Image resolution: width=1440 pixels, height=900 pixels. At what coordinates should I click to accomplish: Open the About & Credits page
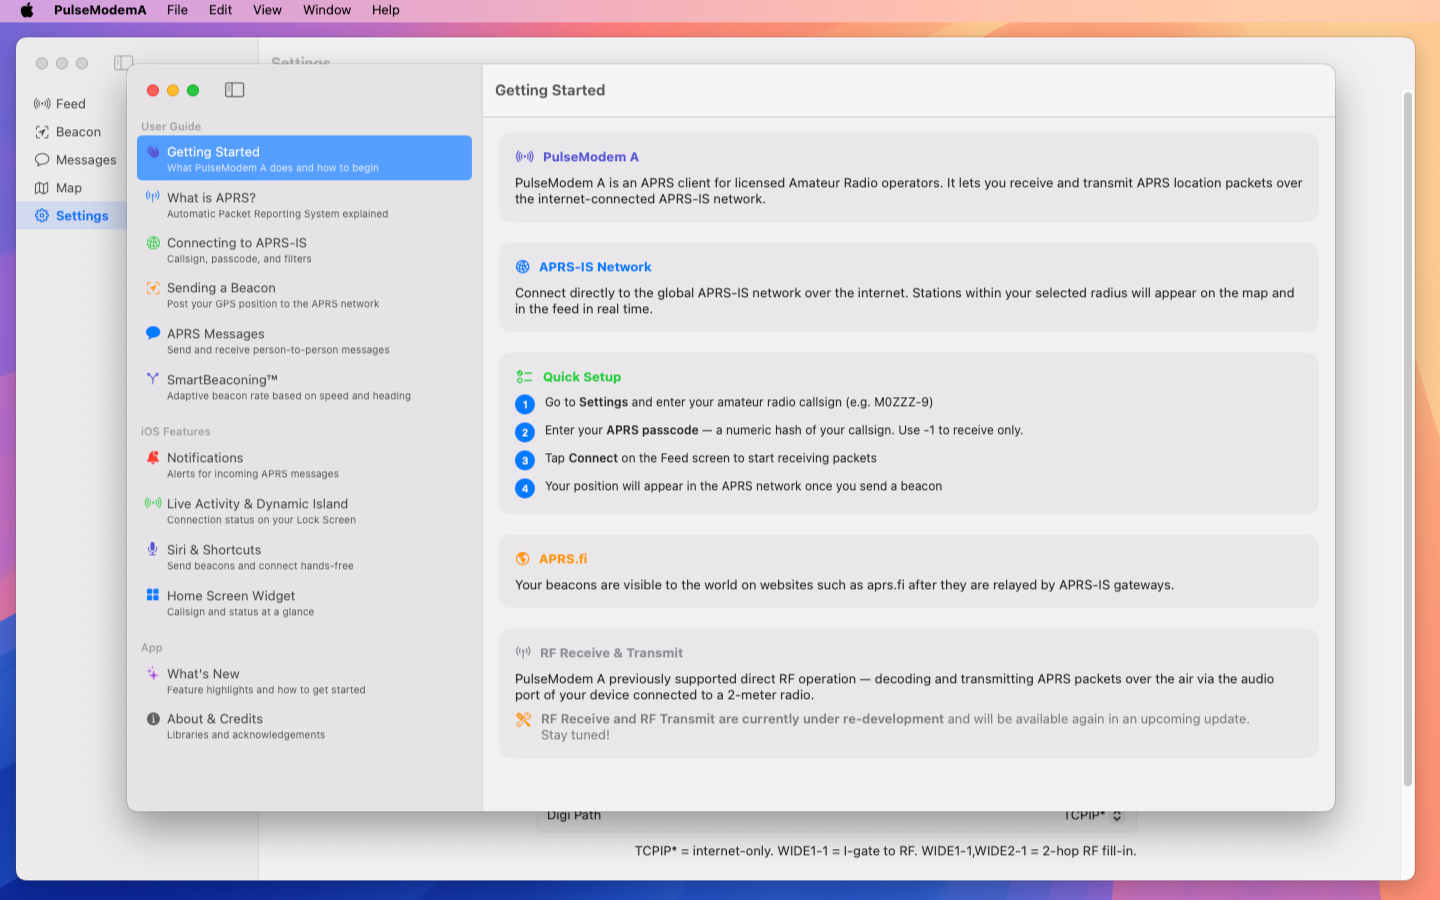pyautogui.click(x=304, y=725)
